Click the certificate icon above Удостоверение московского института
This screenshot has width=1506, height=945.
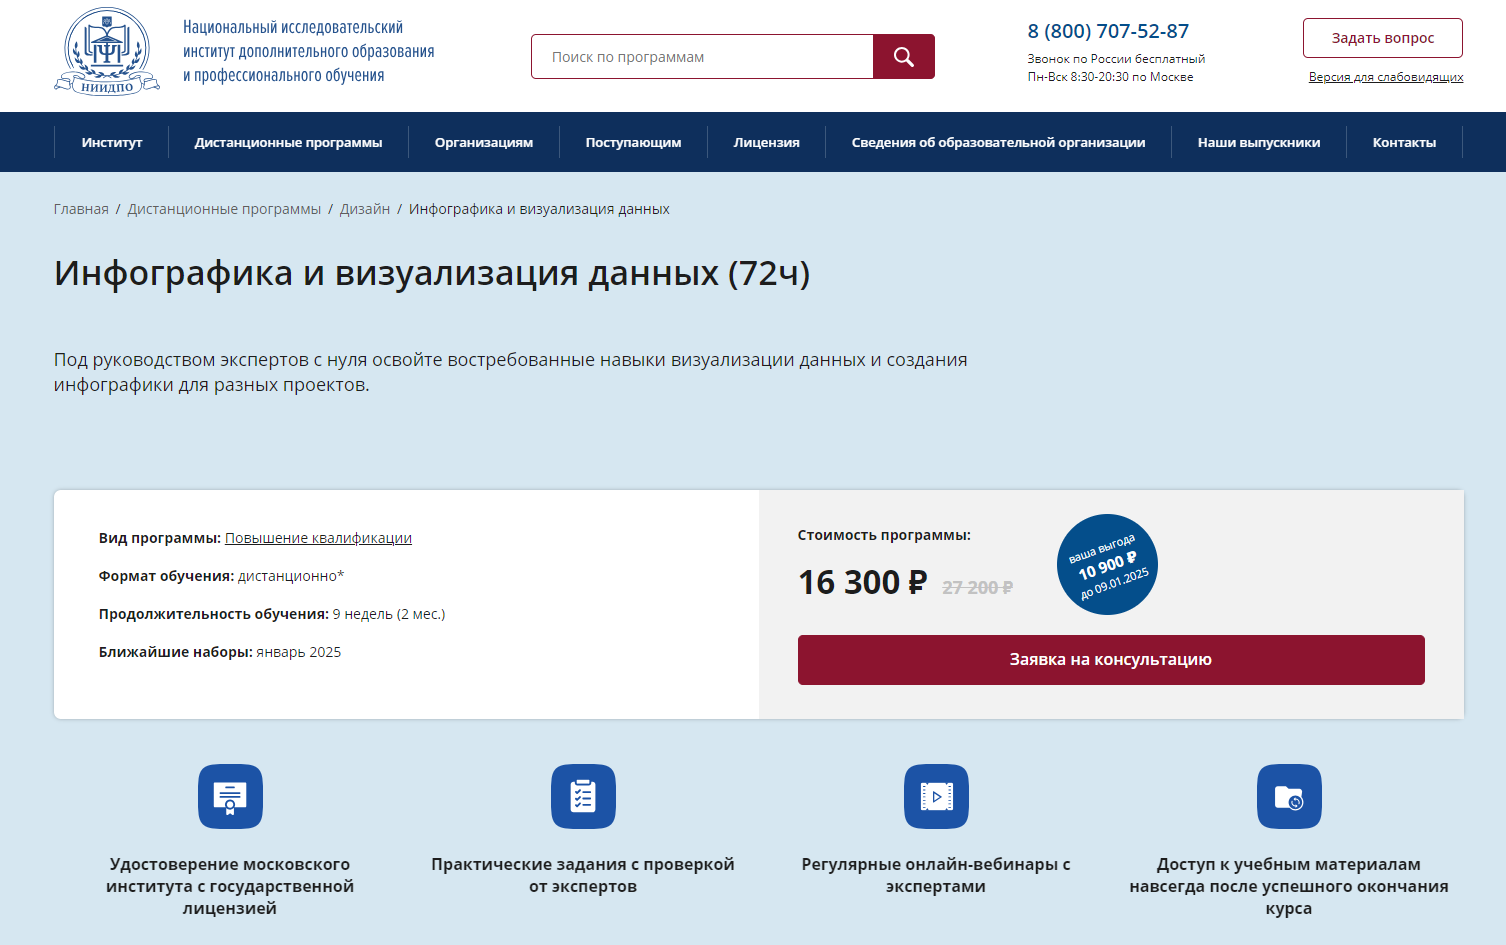[230, 797]
